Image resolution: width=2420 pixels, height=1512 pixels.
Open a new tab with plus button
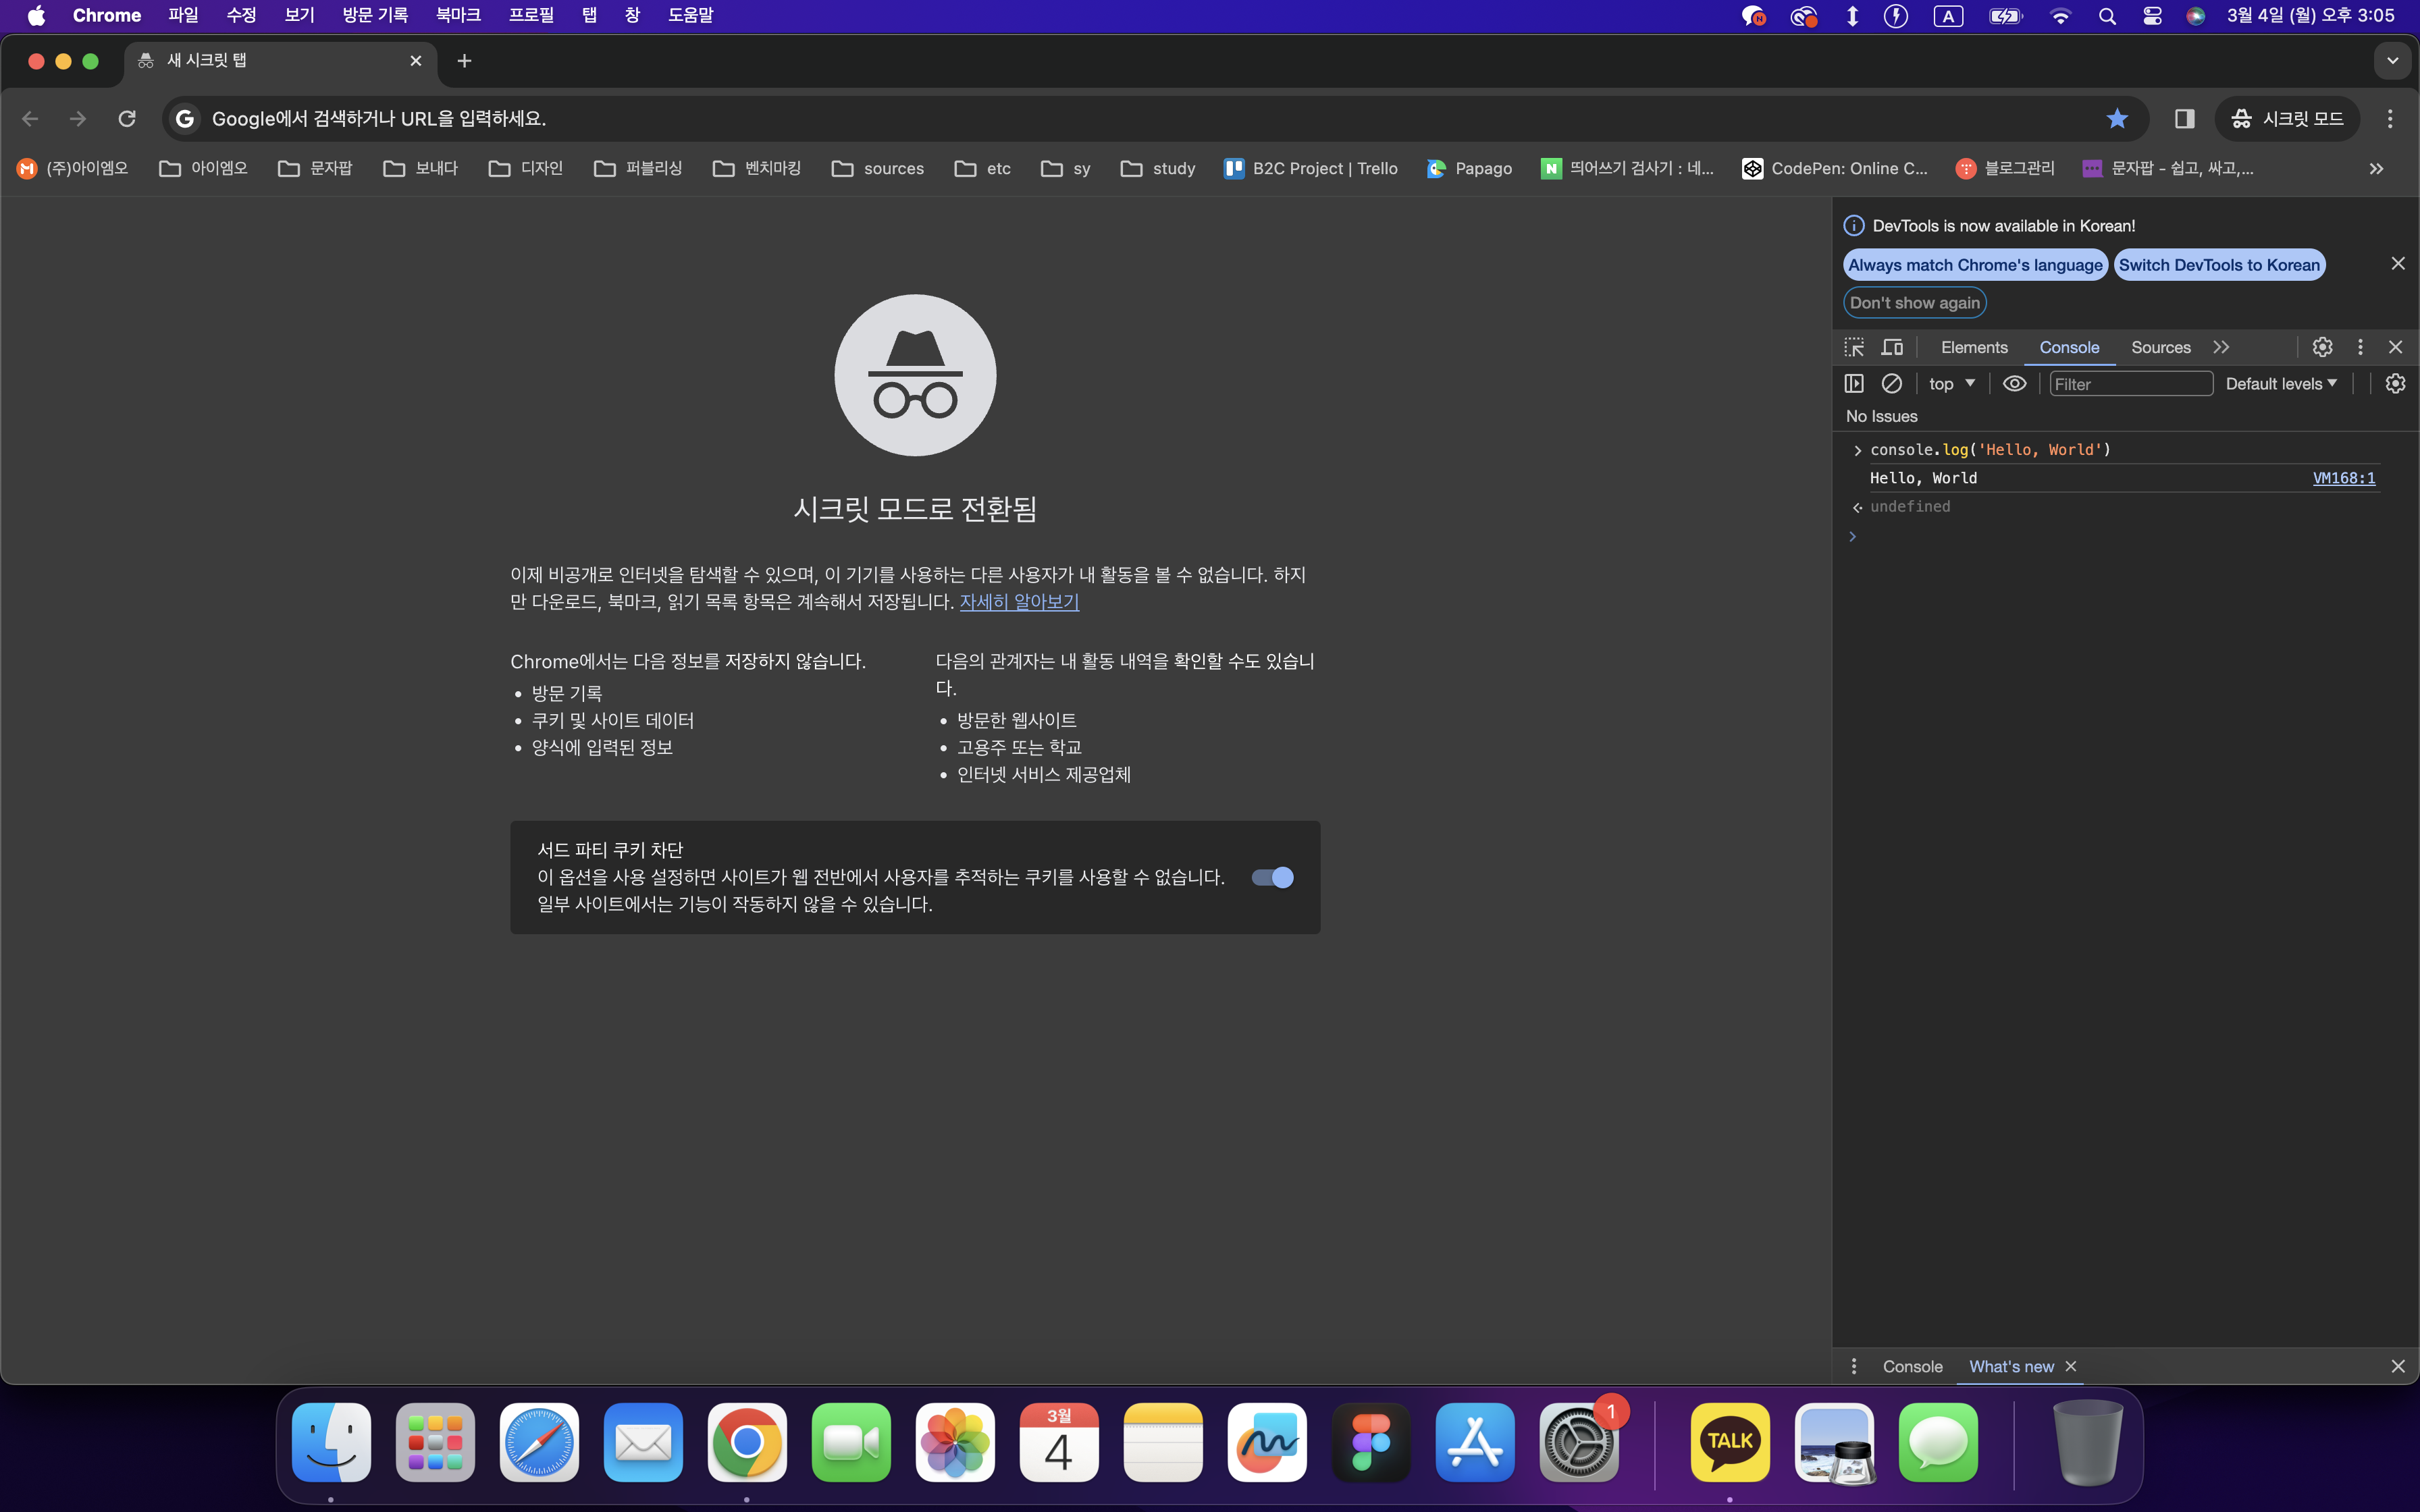(x=464, y=61)
